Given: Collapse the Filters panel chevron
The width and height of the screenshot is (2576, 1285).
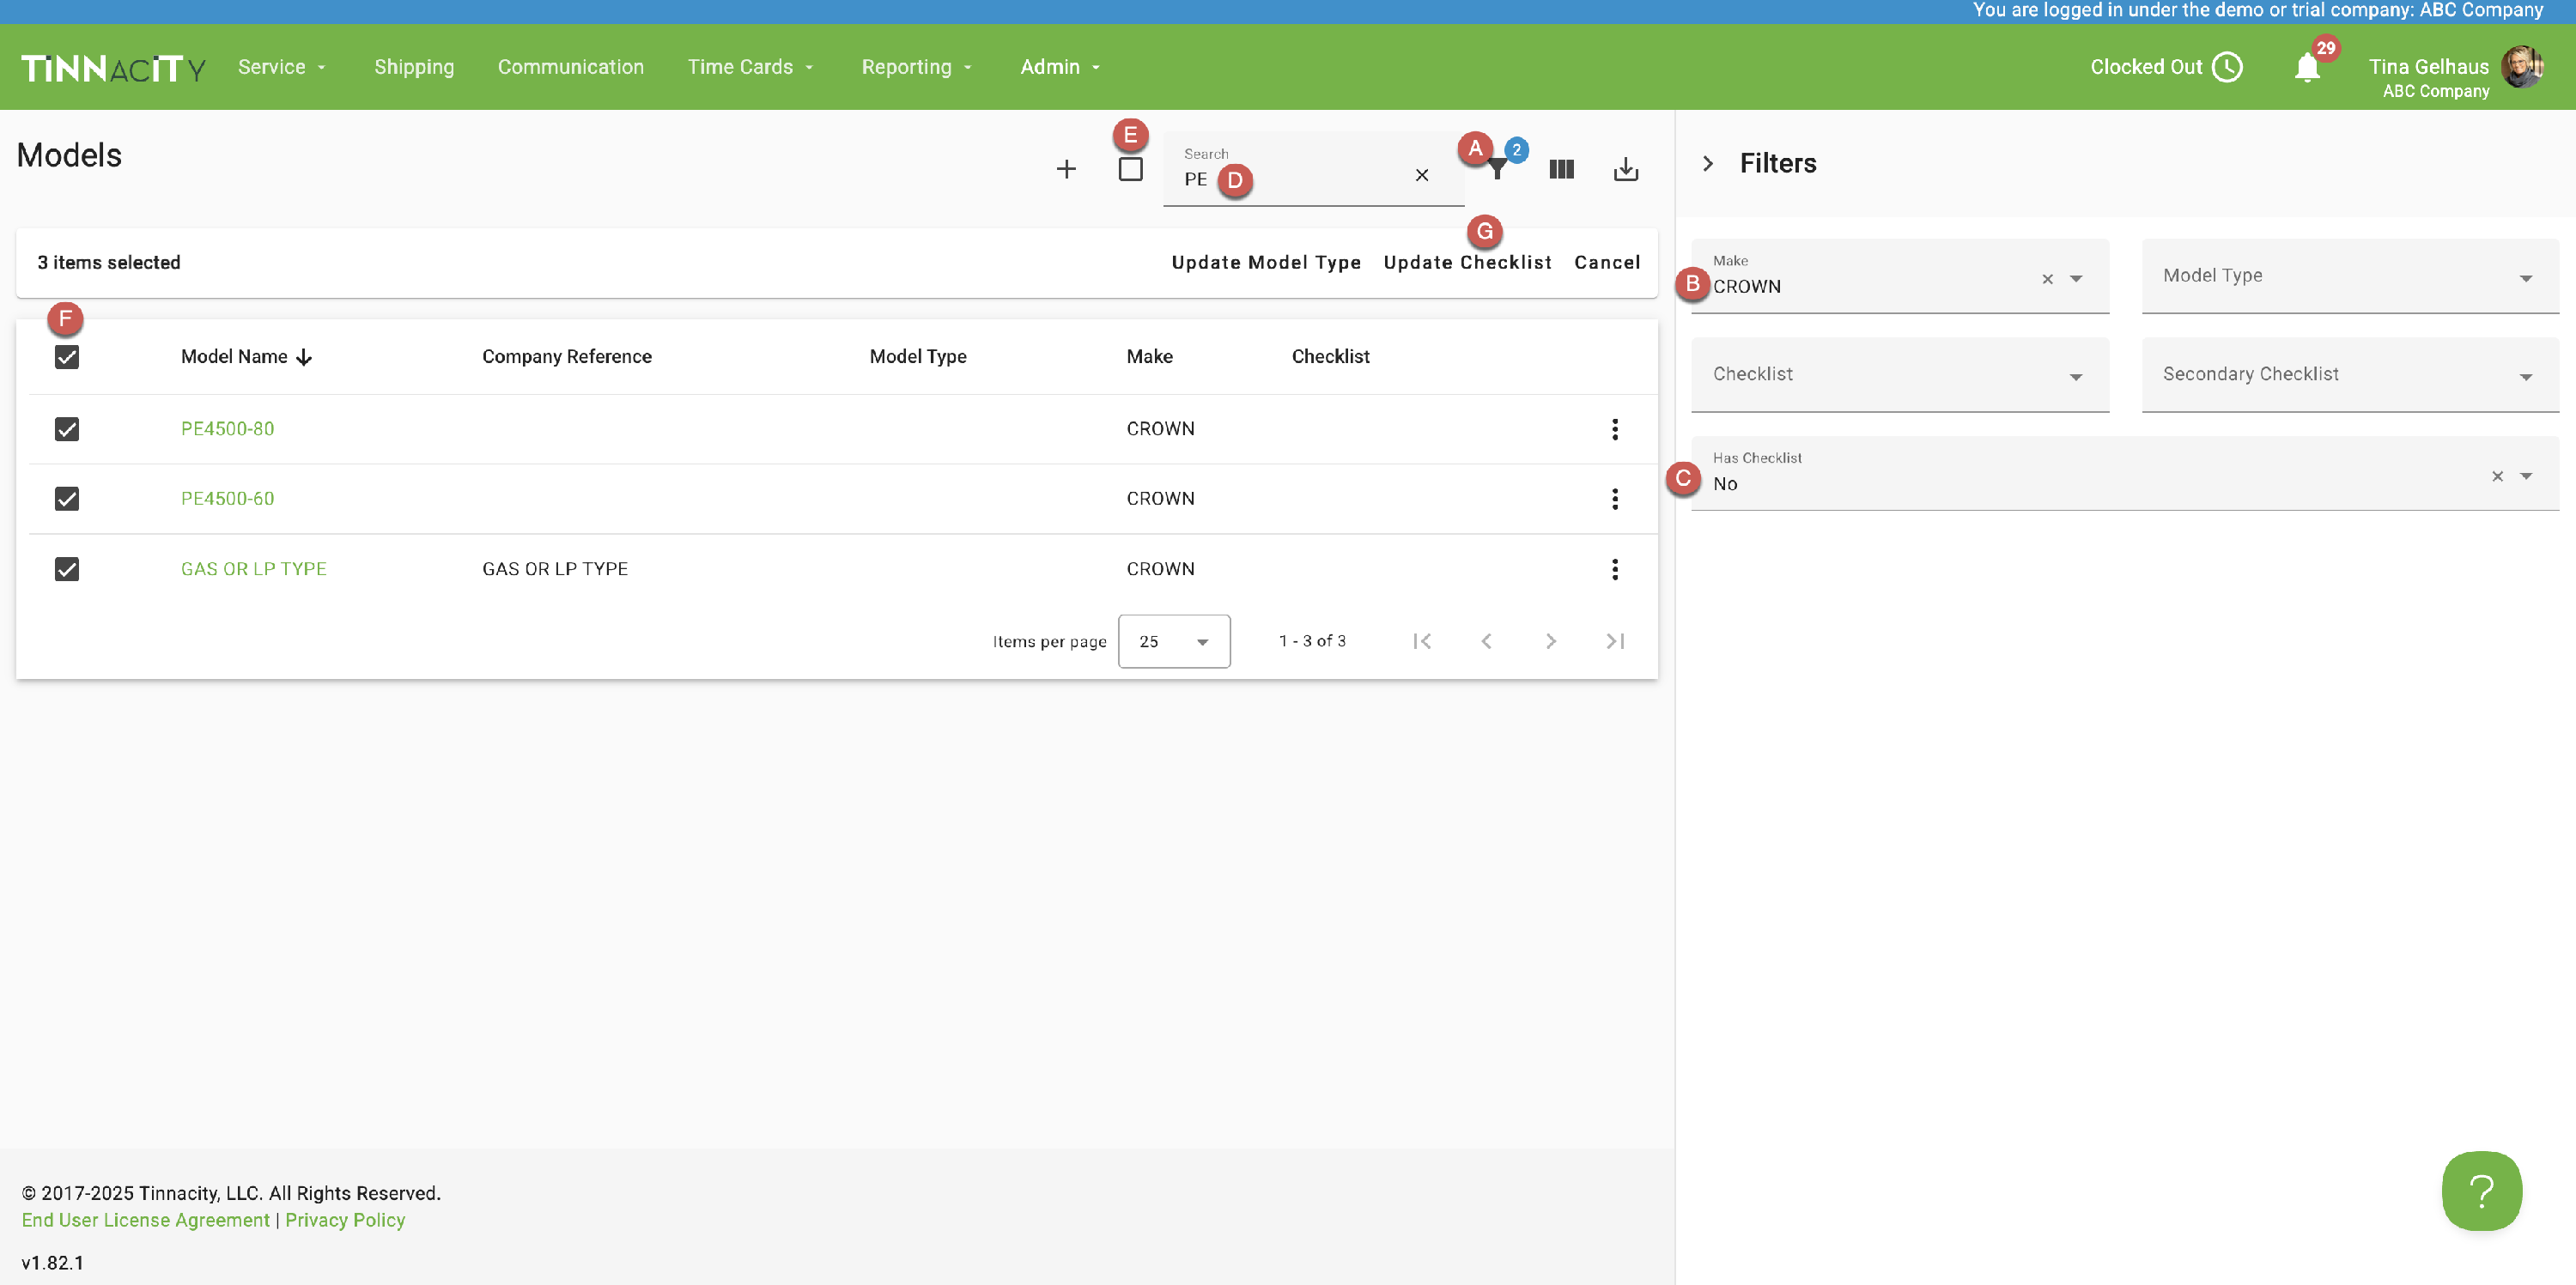Looking at the screenshot, I should coord(1708,163).
